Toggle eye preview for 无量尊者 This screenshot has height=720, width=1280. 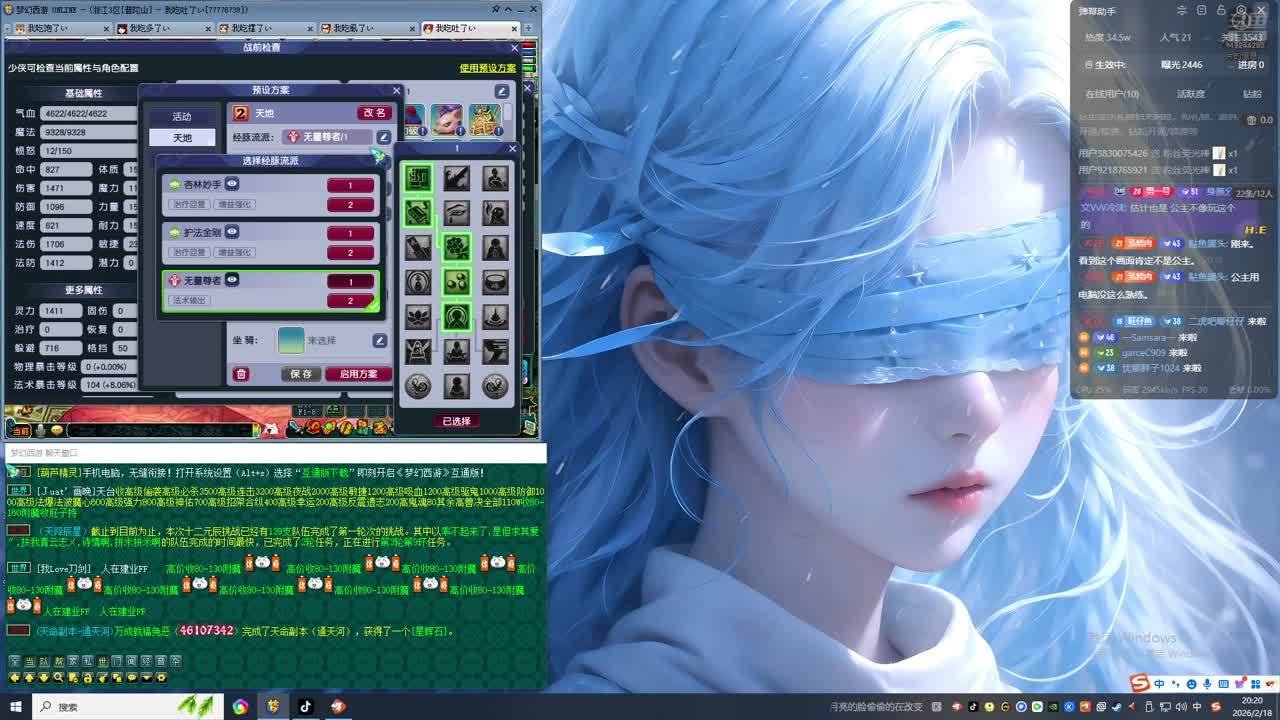(x=232, y=280)
